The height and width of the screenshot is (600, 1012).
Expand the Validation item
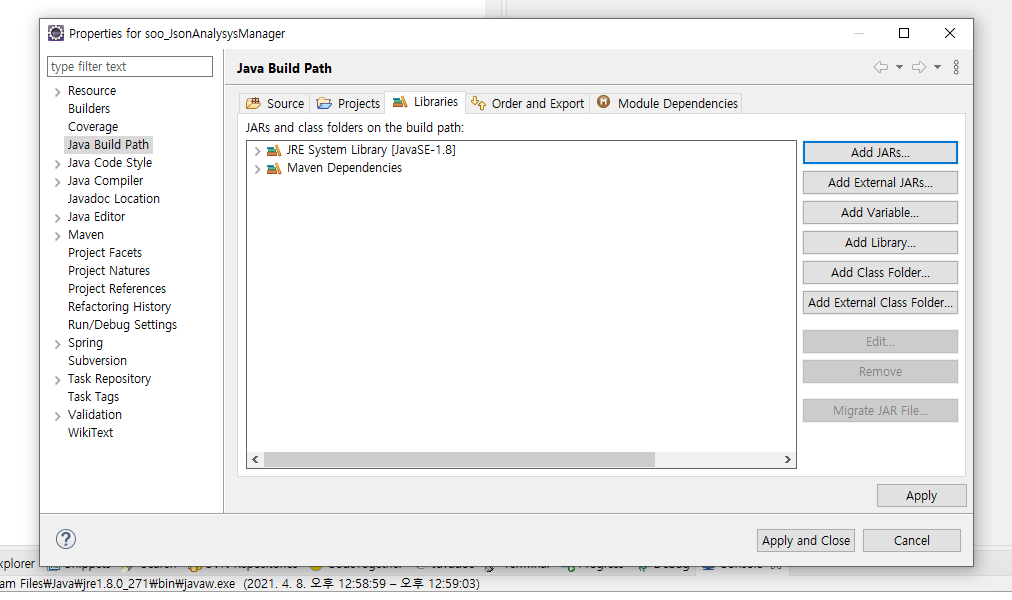pos(57,416)
